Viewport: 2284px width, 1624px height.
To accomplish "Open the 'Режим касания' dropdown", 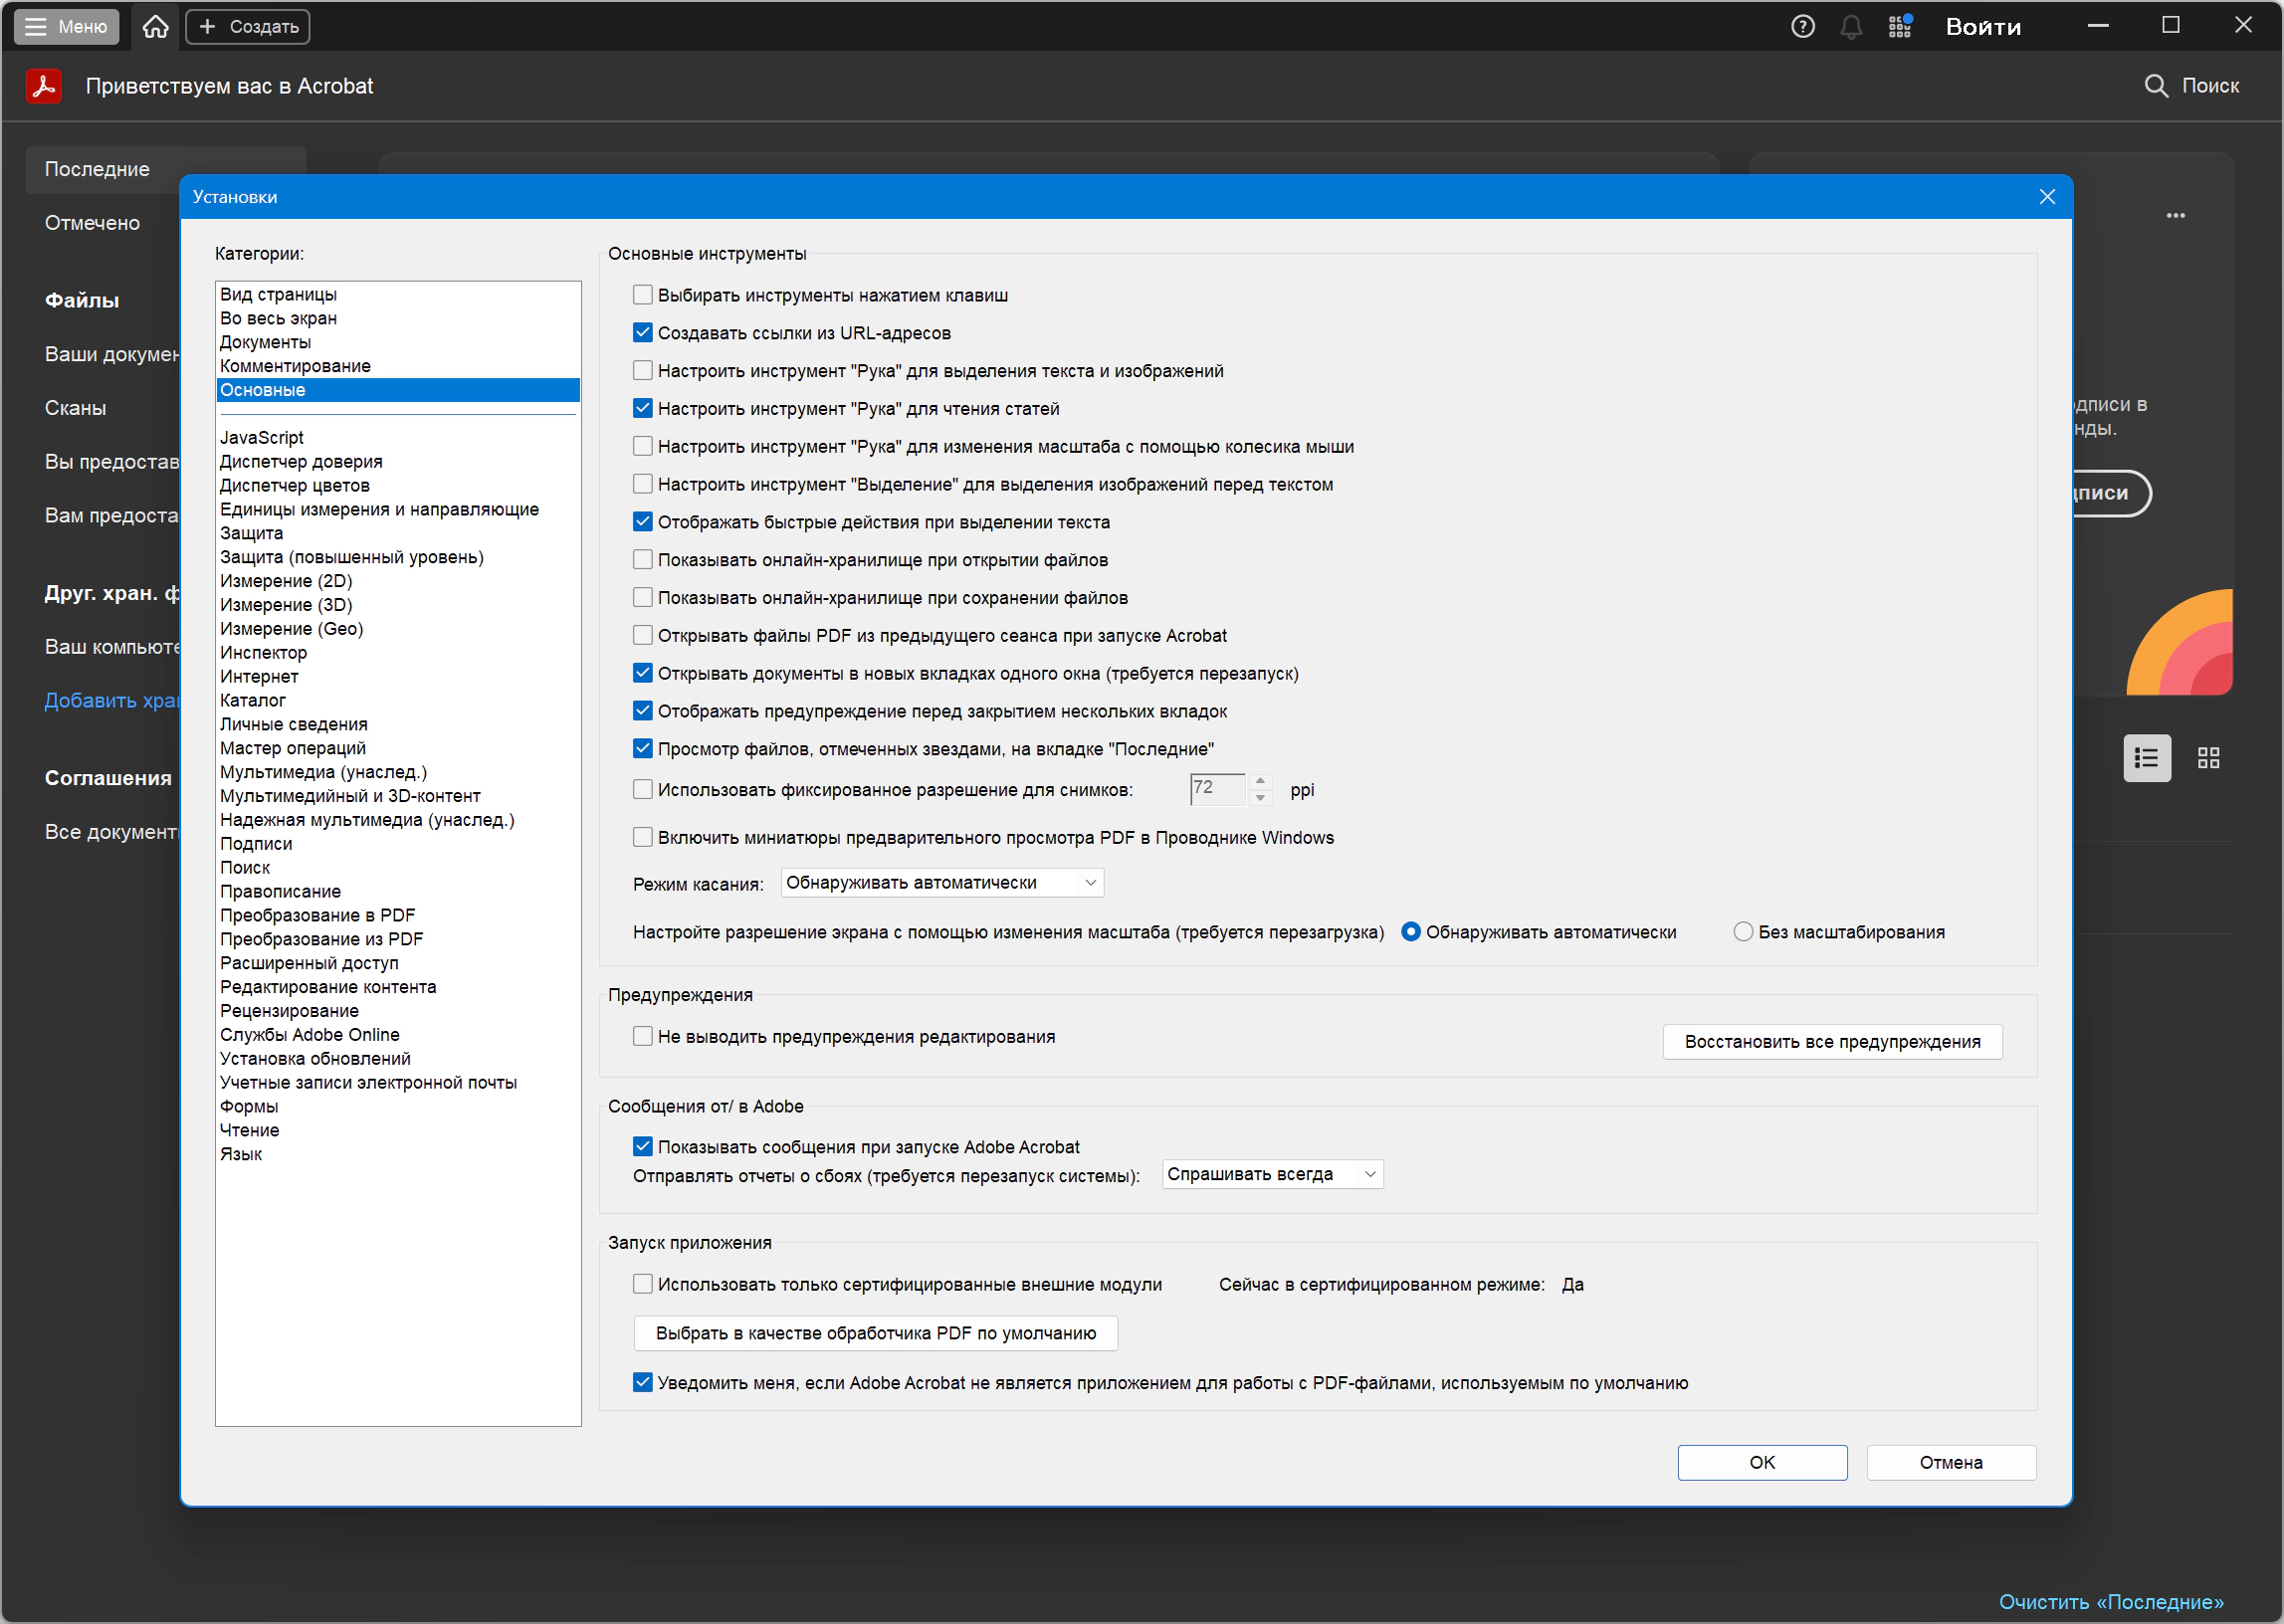I will [x=942, y=883].
